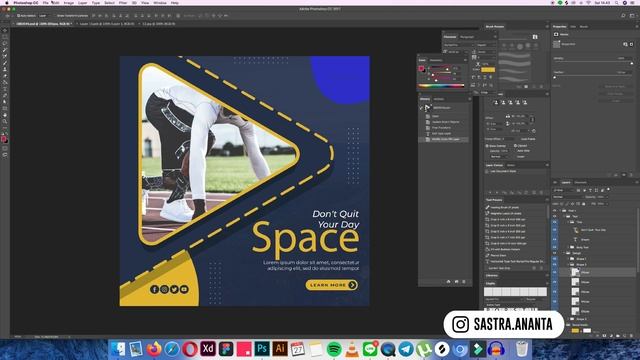This screenshot has height=360, width=640.
Task: Add vector mask in Properties panel
Action: tap(631, 44)
